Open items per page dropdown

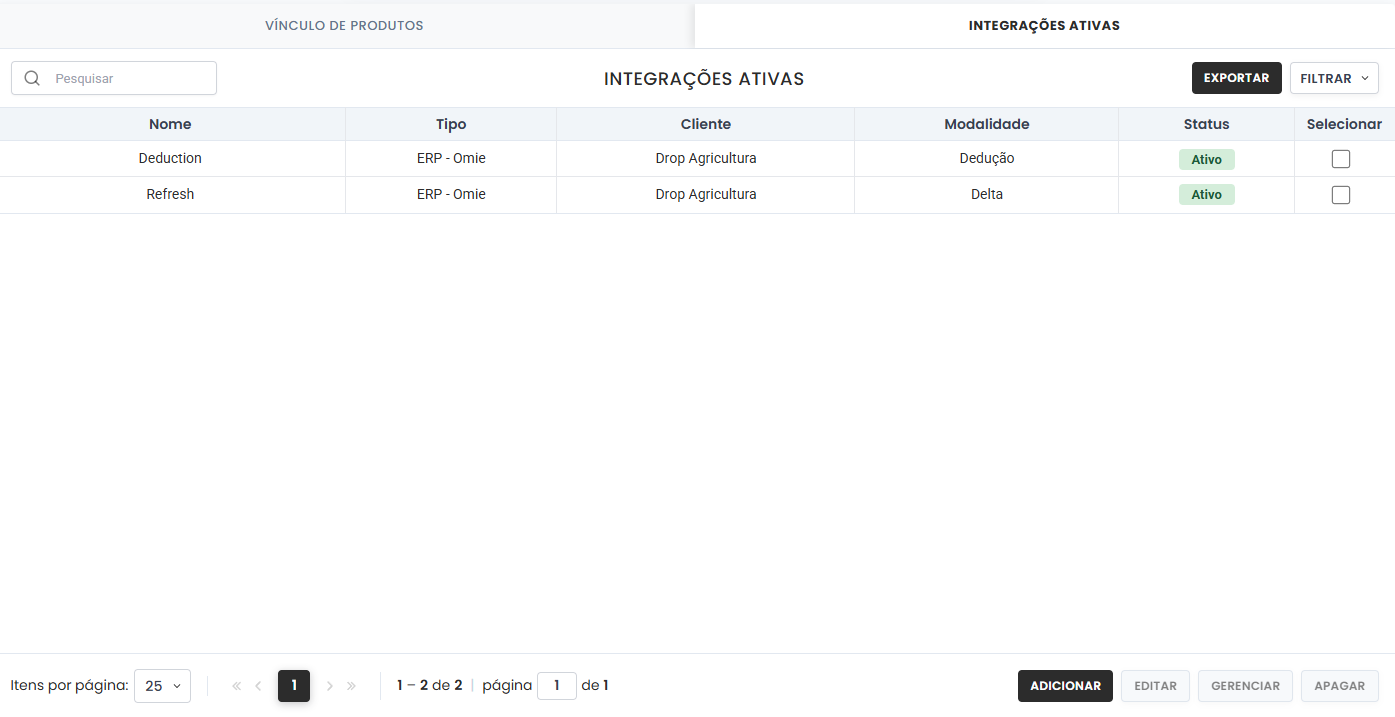coord(162,686)
